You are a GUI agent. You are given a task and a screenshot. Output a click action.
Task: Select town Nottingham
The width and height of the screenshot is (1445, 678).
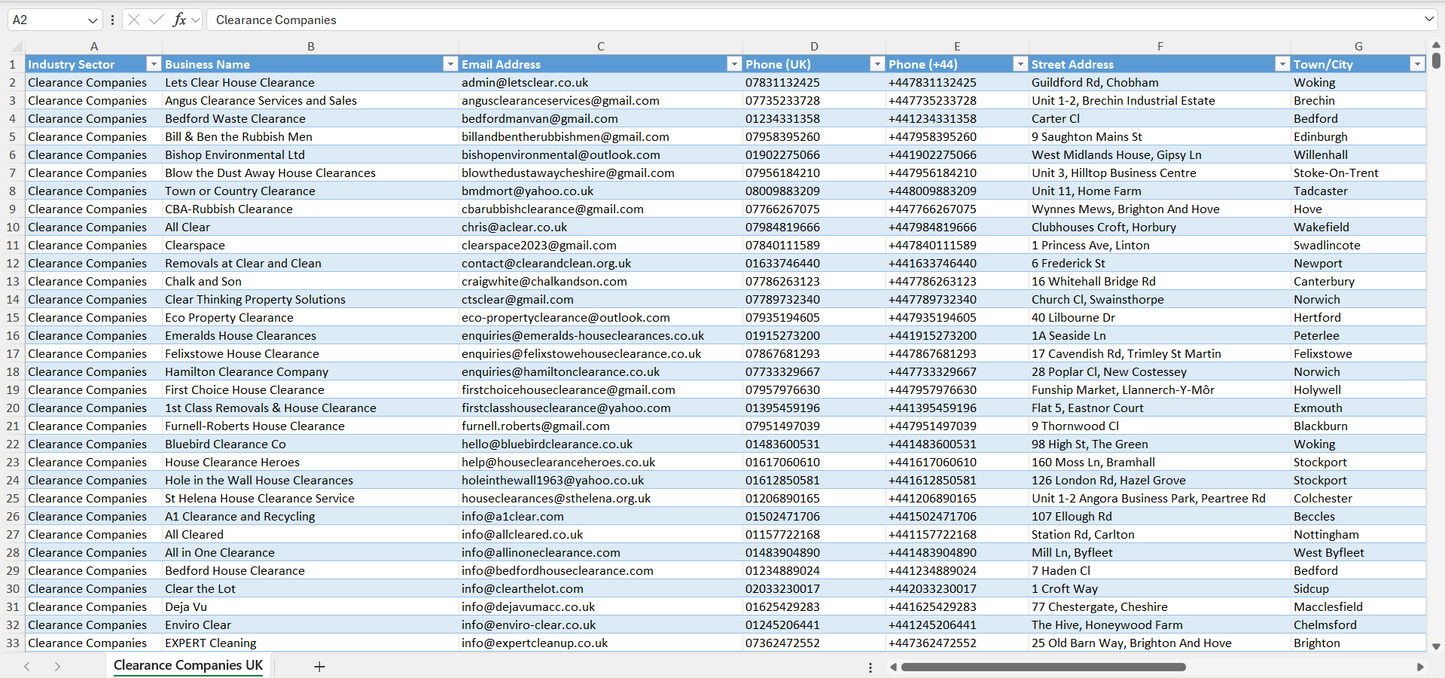(x=1359, y=535)
